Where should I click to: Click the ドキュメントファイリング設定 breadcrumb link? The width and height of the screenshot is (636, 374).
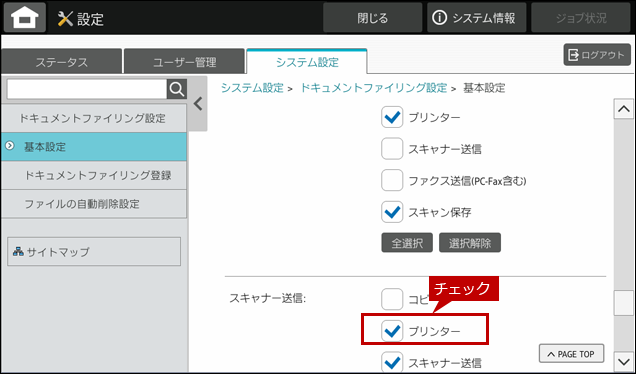click(x=373, y=88)
